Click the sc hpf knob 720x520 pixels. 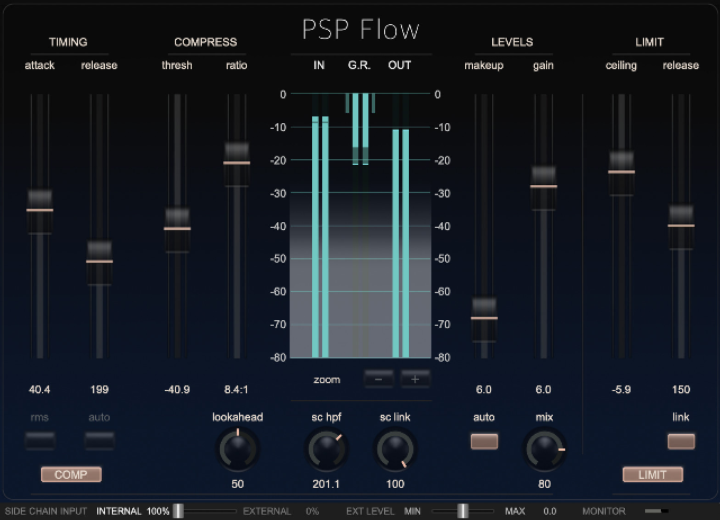(x=326, y=450)
